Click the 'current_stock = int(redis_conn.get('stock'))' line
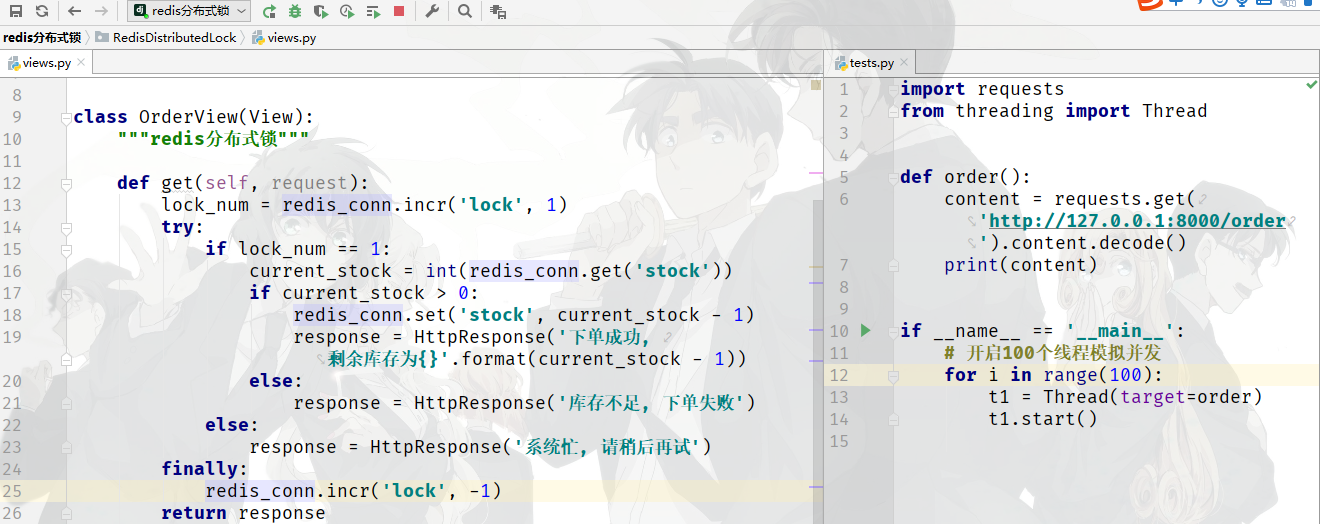The width and height of the screenshot is (1320, 524). coord(491,271)
